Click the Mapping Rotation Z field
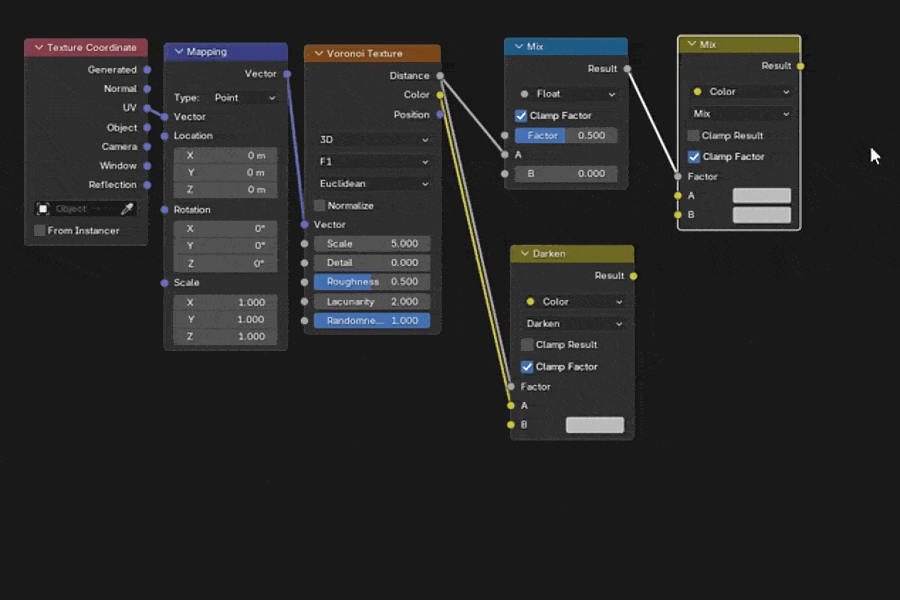This screenshot has width=900, height=600. [x=226, y=264]
